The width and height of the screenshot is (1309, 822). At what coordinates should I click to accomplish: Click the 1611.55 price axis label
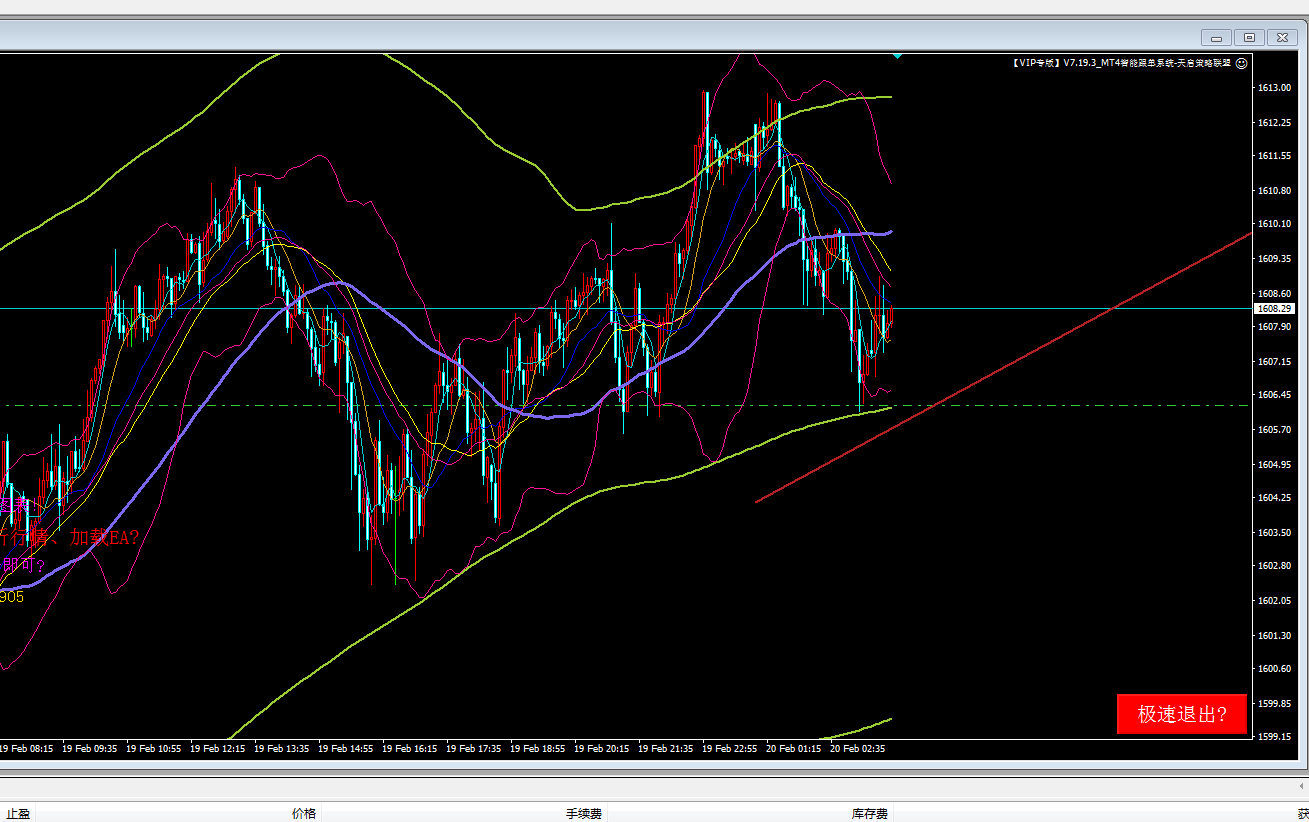(x=1273, y=156)
